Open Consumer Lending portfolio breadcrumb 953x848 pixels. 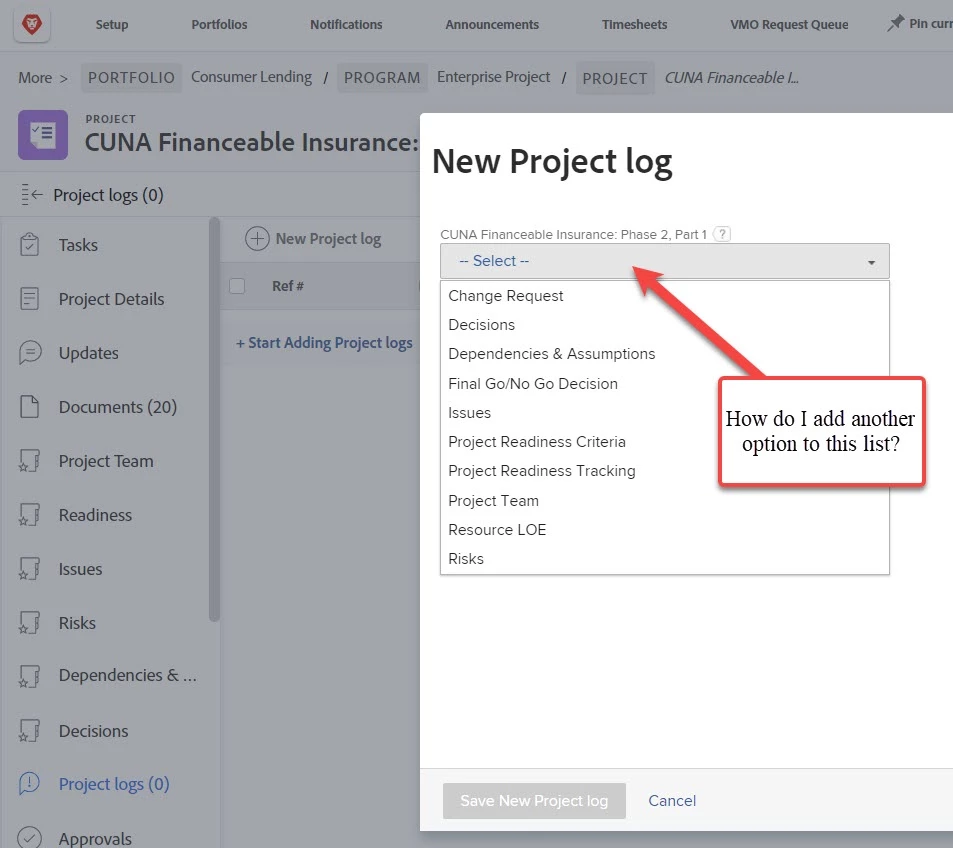[x=252, y=77]
